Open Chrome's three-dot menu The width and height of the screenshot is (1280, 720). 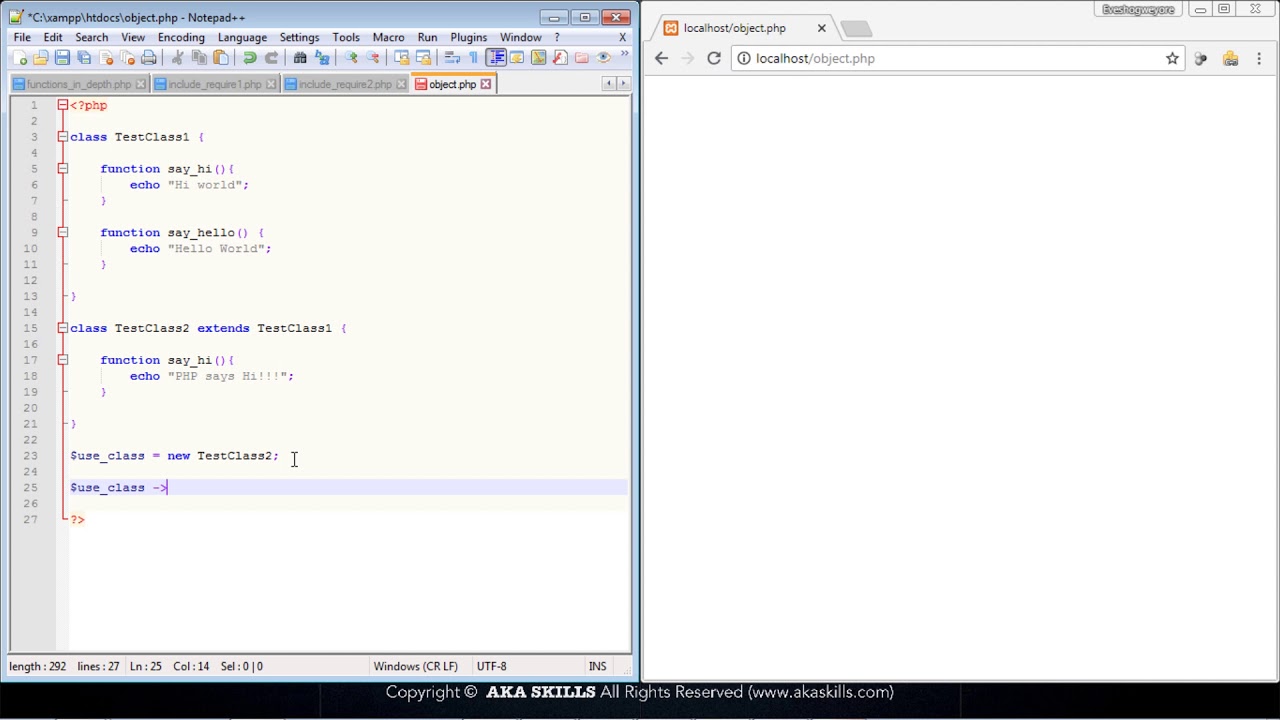coord(1259,58)
